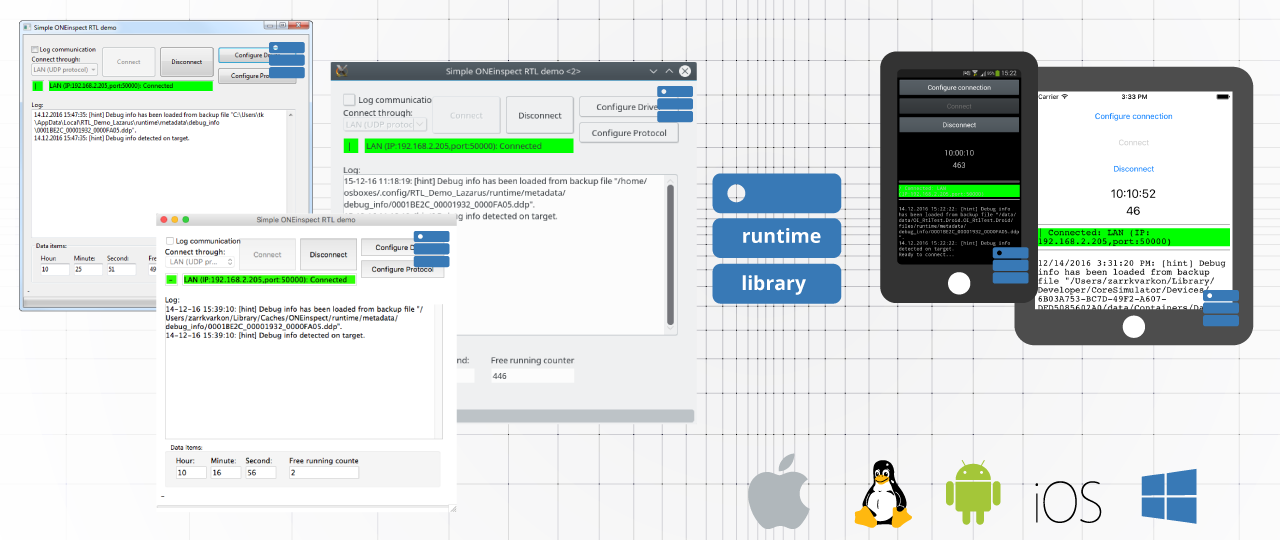Click the iOS logo
Screen dimensions: 1280x540
pyautogui.click(x=1067, y=501)
